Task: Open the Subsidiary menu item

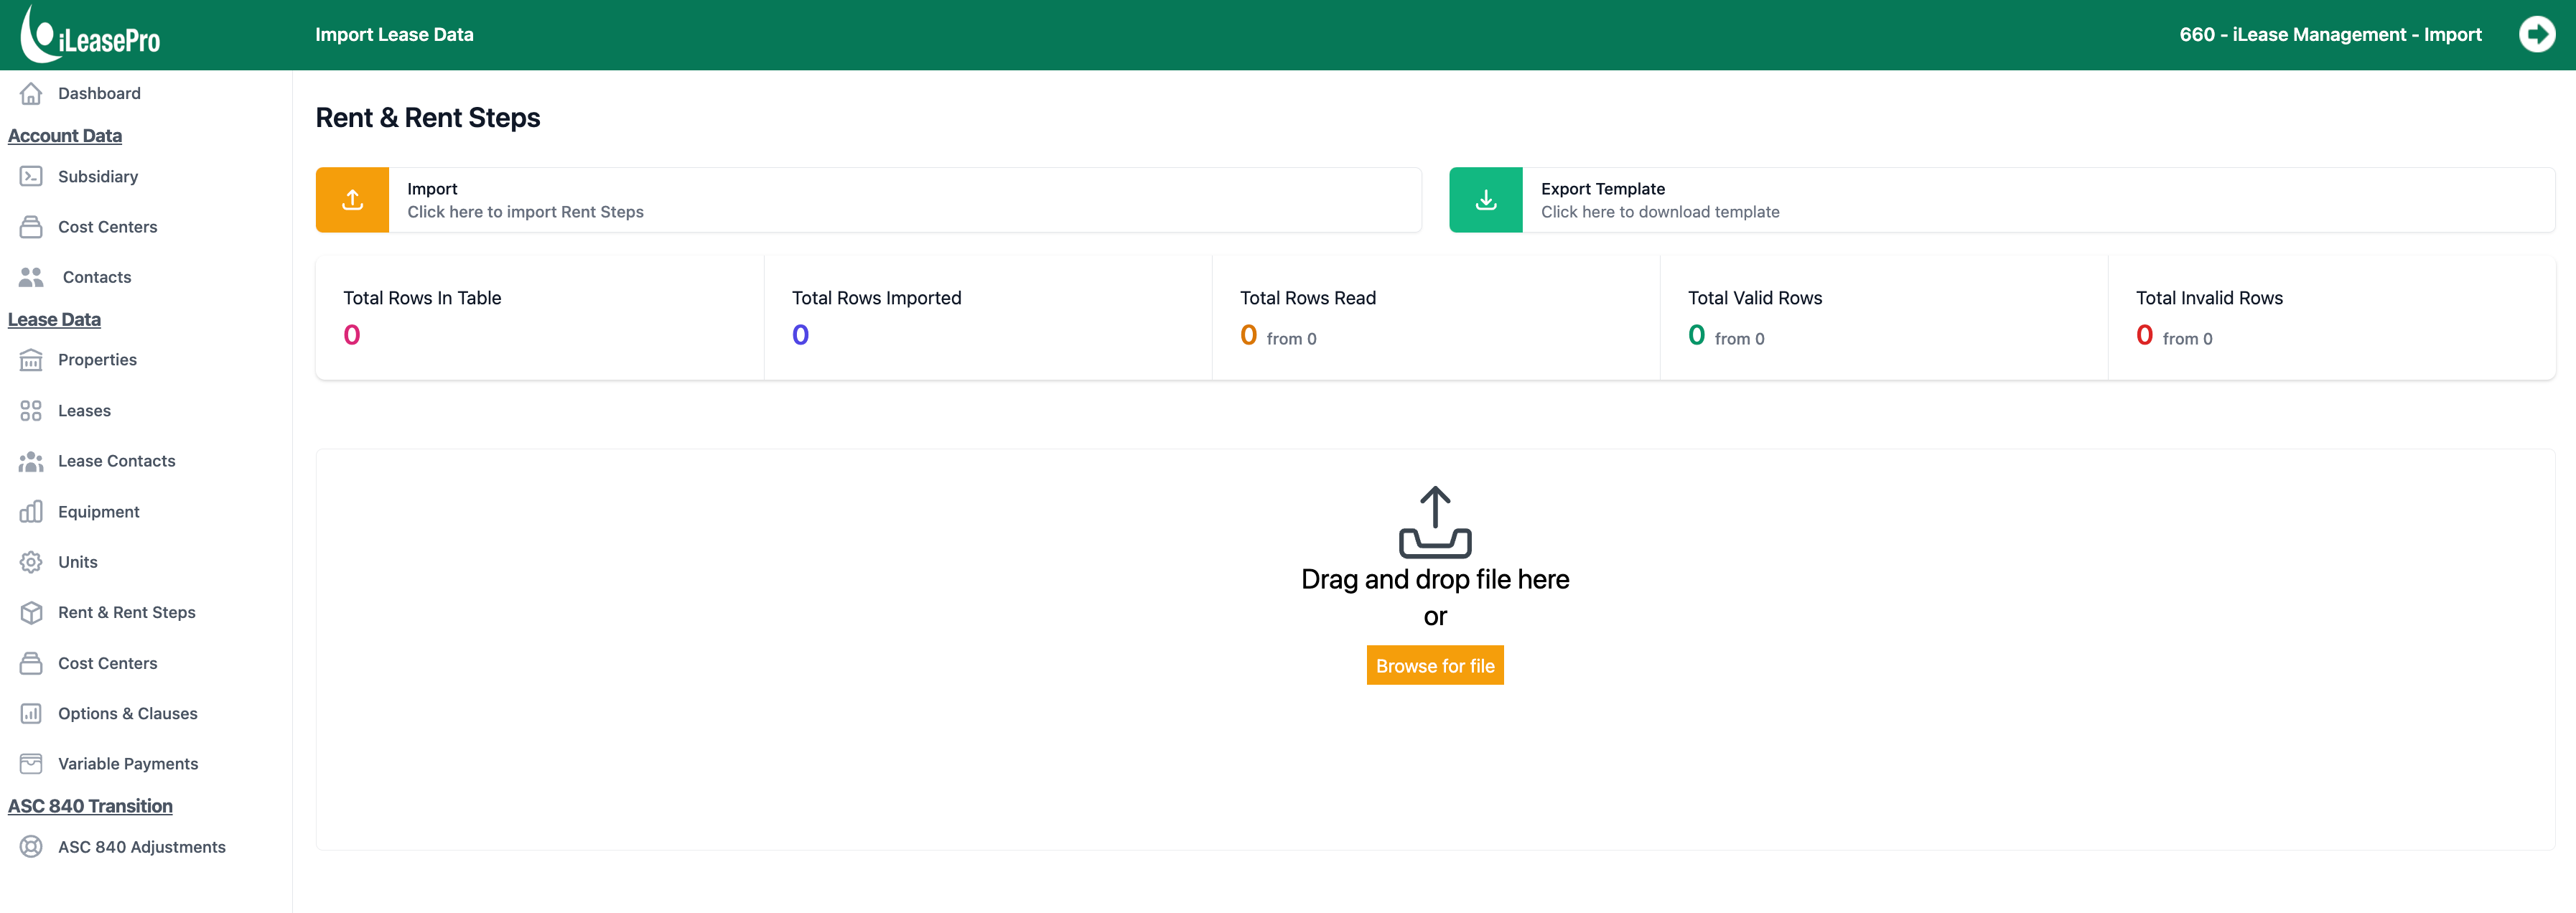Action: 98,177
